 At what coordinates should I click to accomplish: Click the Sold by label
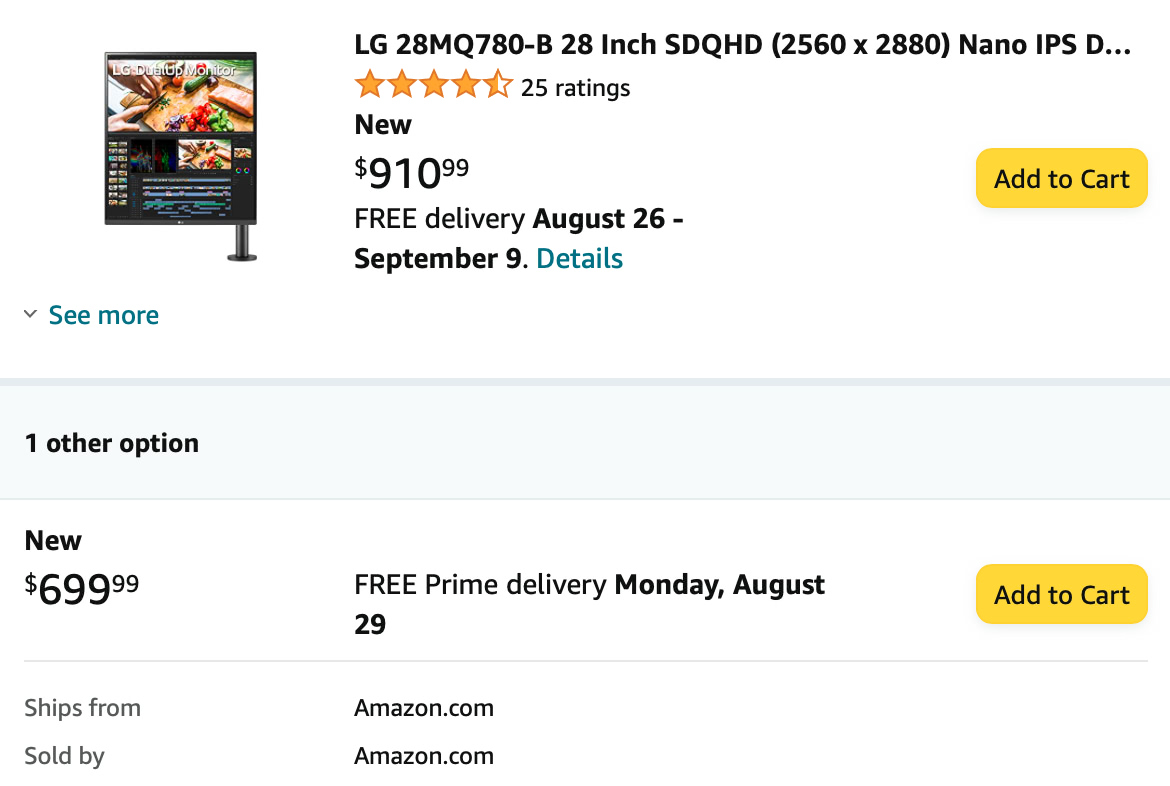tap(64, 755)
